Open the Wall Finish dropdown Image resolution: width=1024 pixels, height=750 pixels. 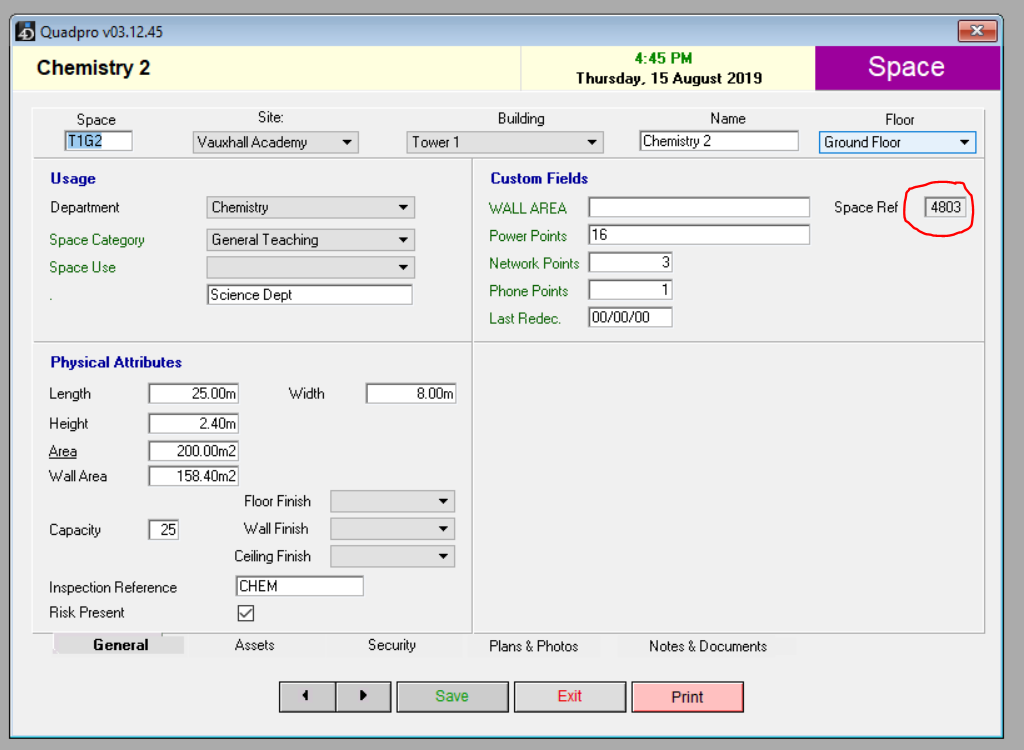[x=392, y=529]
